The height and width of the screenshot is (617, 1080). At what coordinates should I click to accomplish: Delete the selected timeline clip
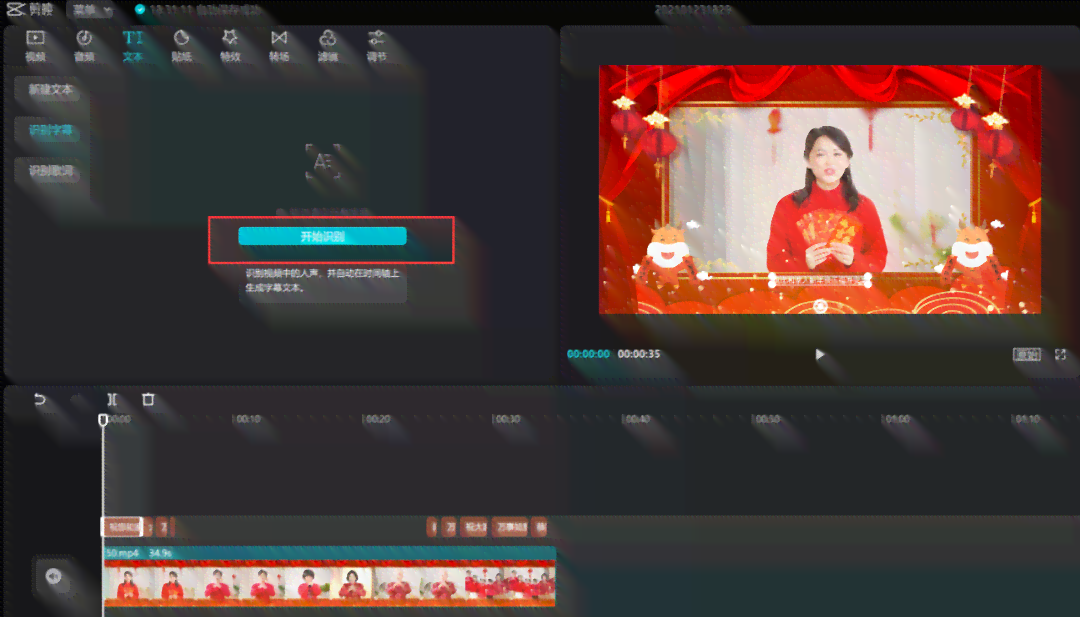pos(148,399)
